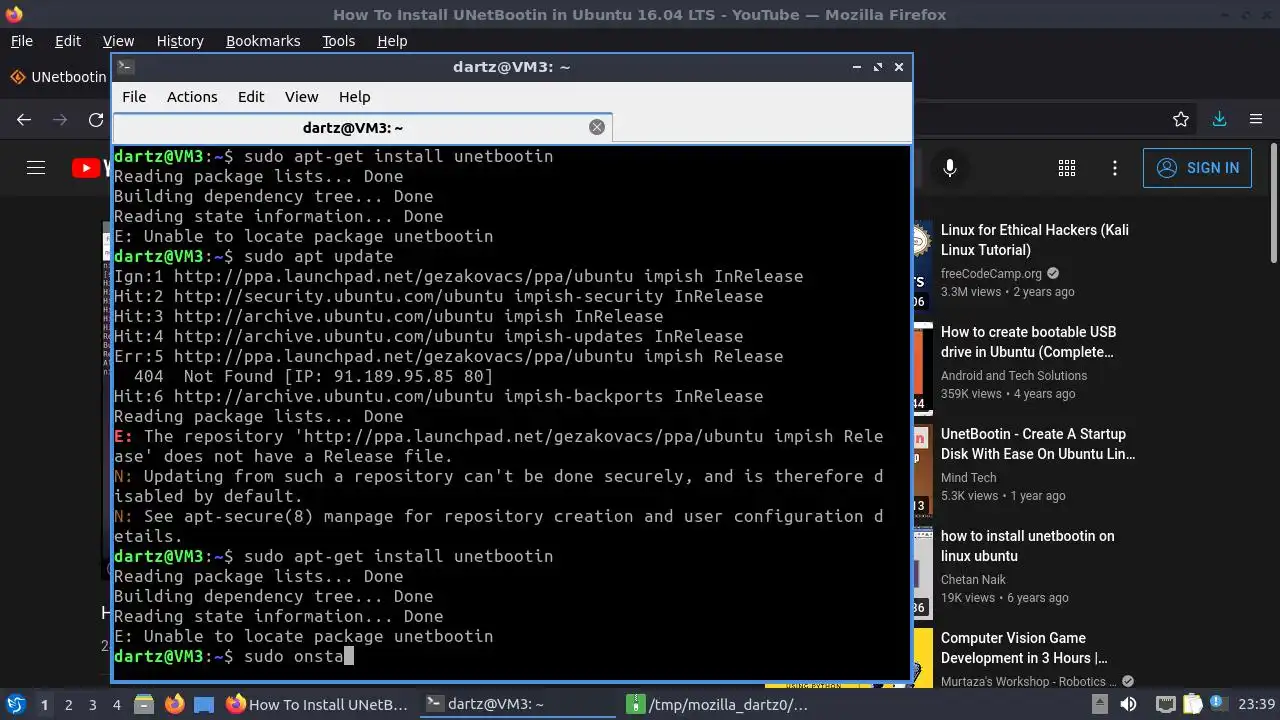Click Android and Tech Solutions channel name
This screenshot has height=720, width=1280.
1014,375
